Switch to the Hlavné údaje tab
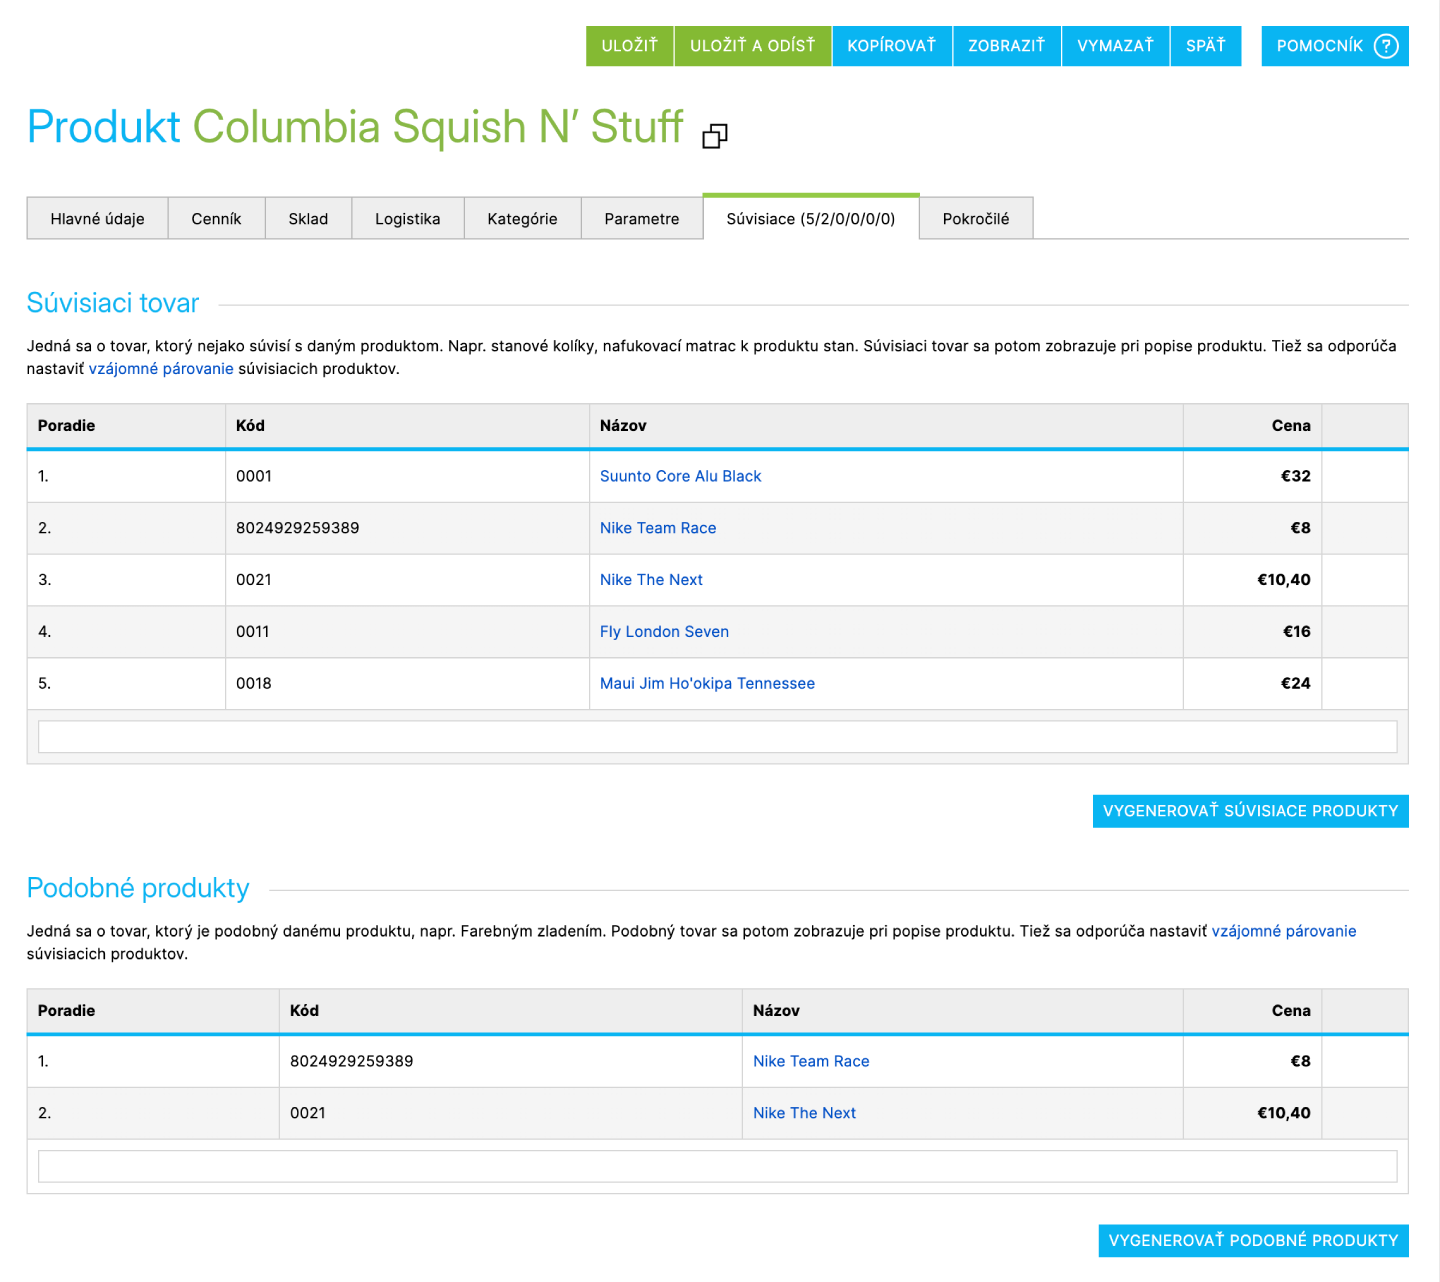This screenshot has height=1282, width=1440. click(x=97, y=219)
